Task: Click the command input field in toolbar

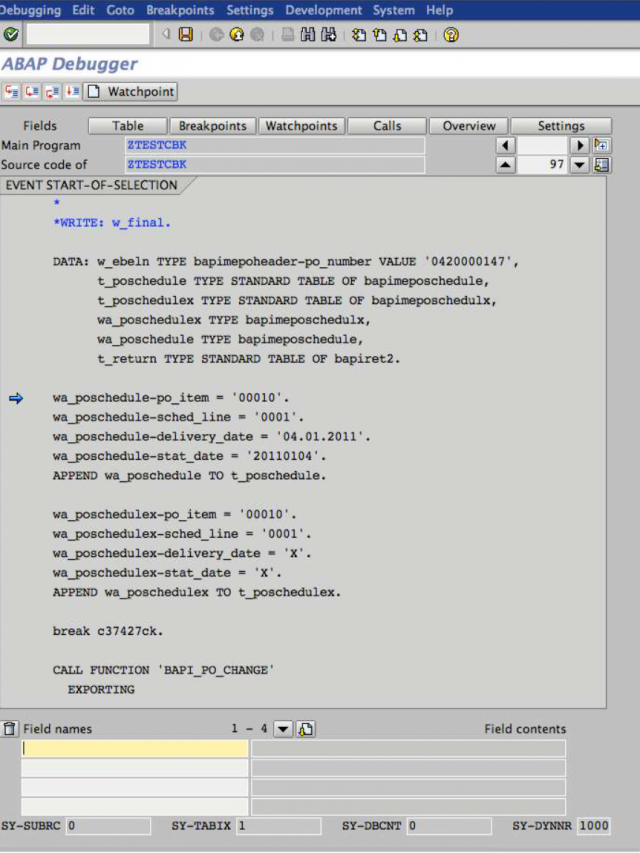Action: [x=88, y=34]
